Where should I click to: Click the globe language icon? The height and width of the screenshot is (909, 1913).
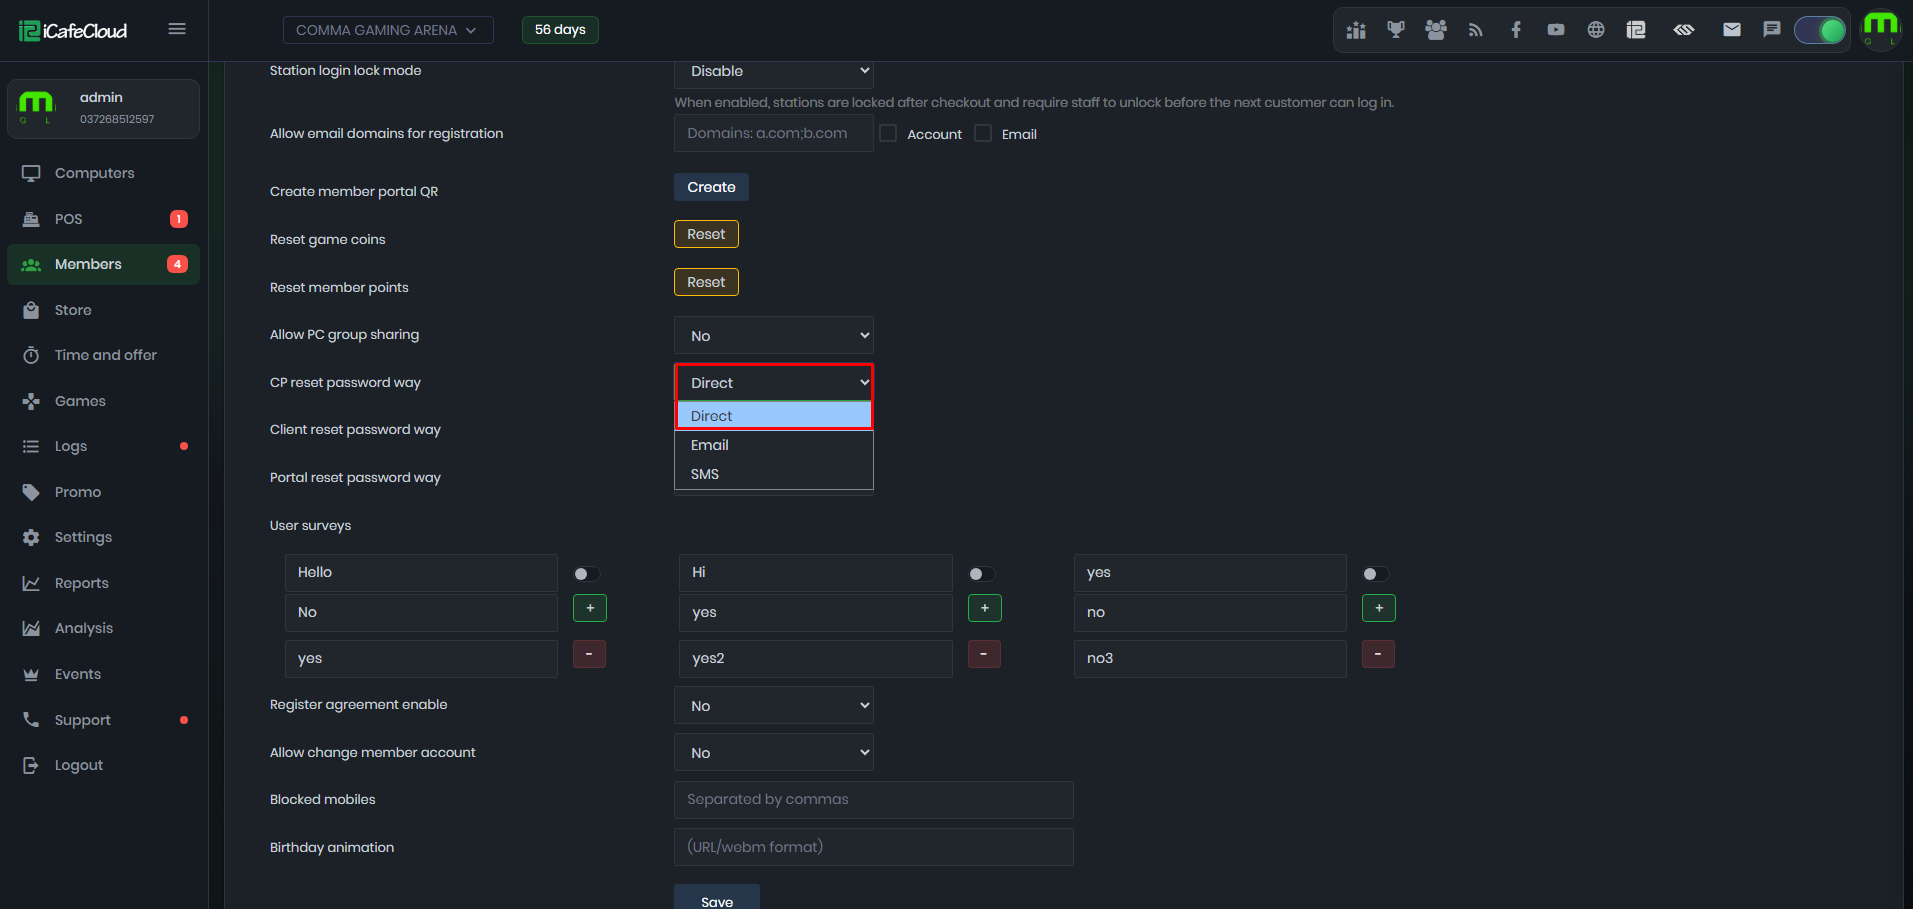[x=1596, y=30]
